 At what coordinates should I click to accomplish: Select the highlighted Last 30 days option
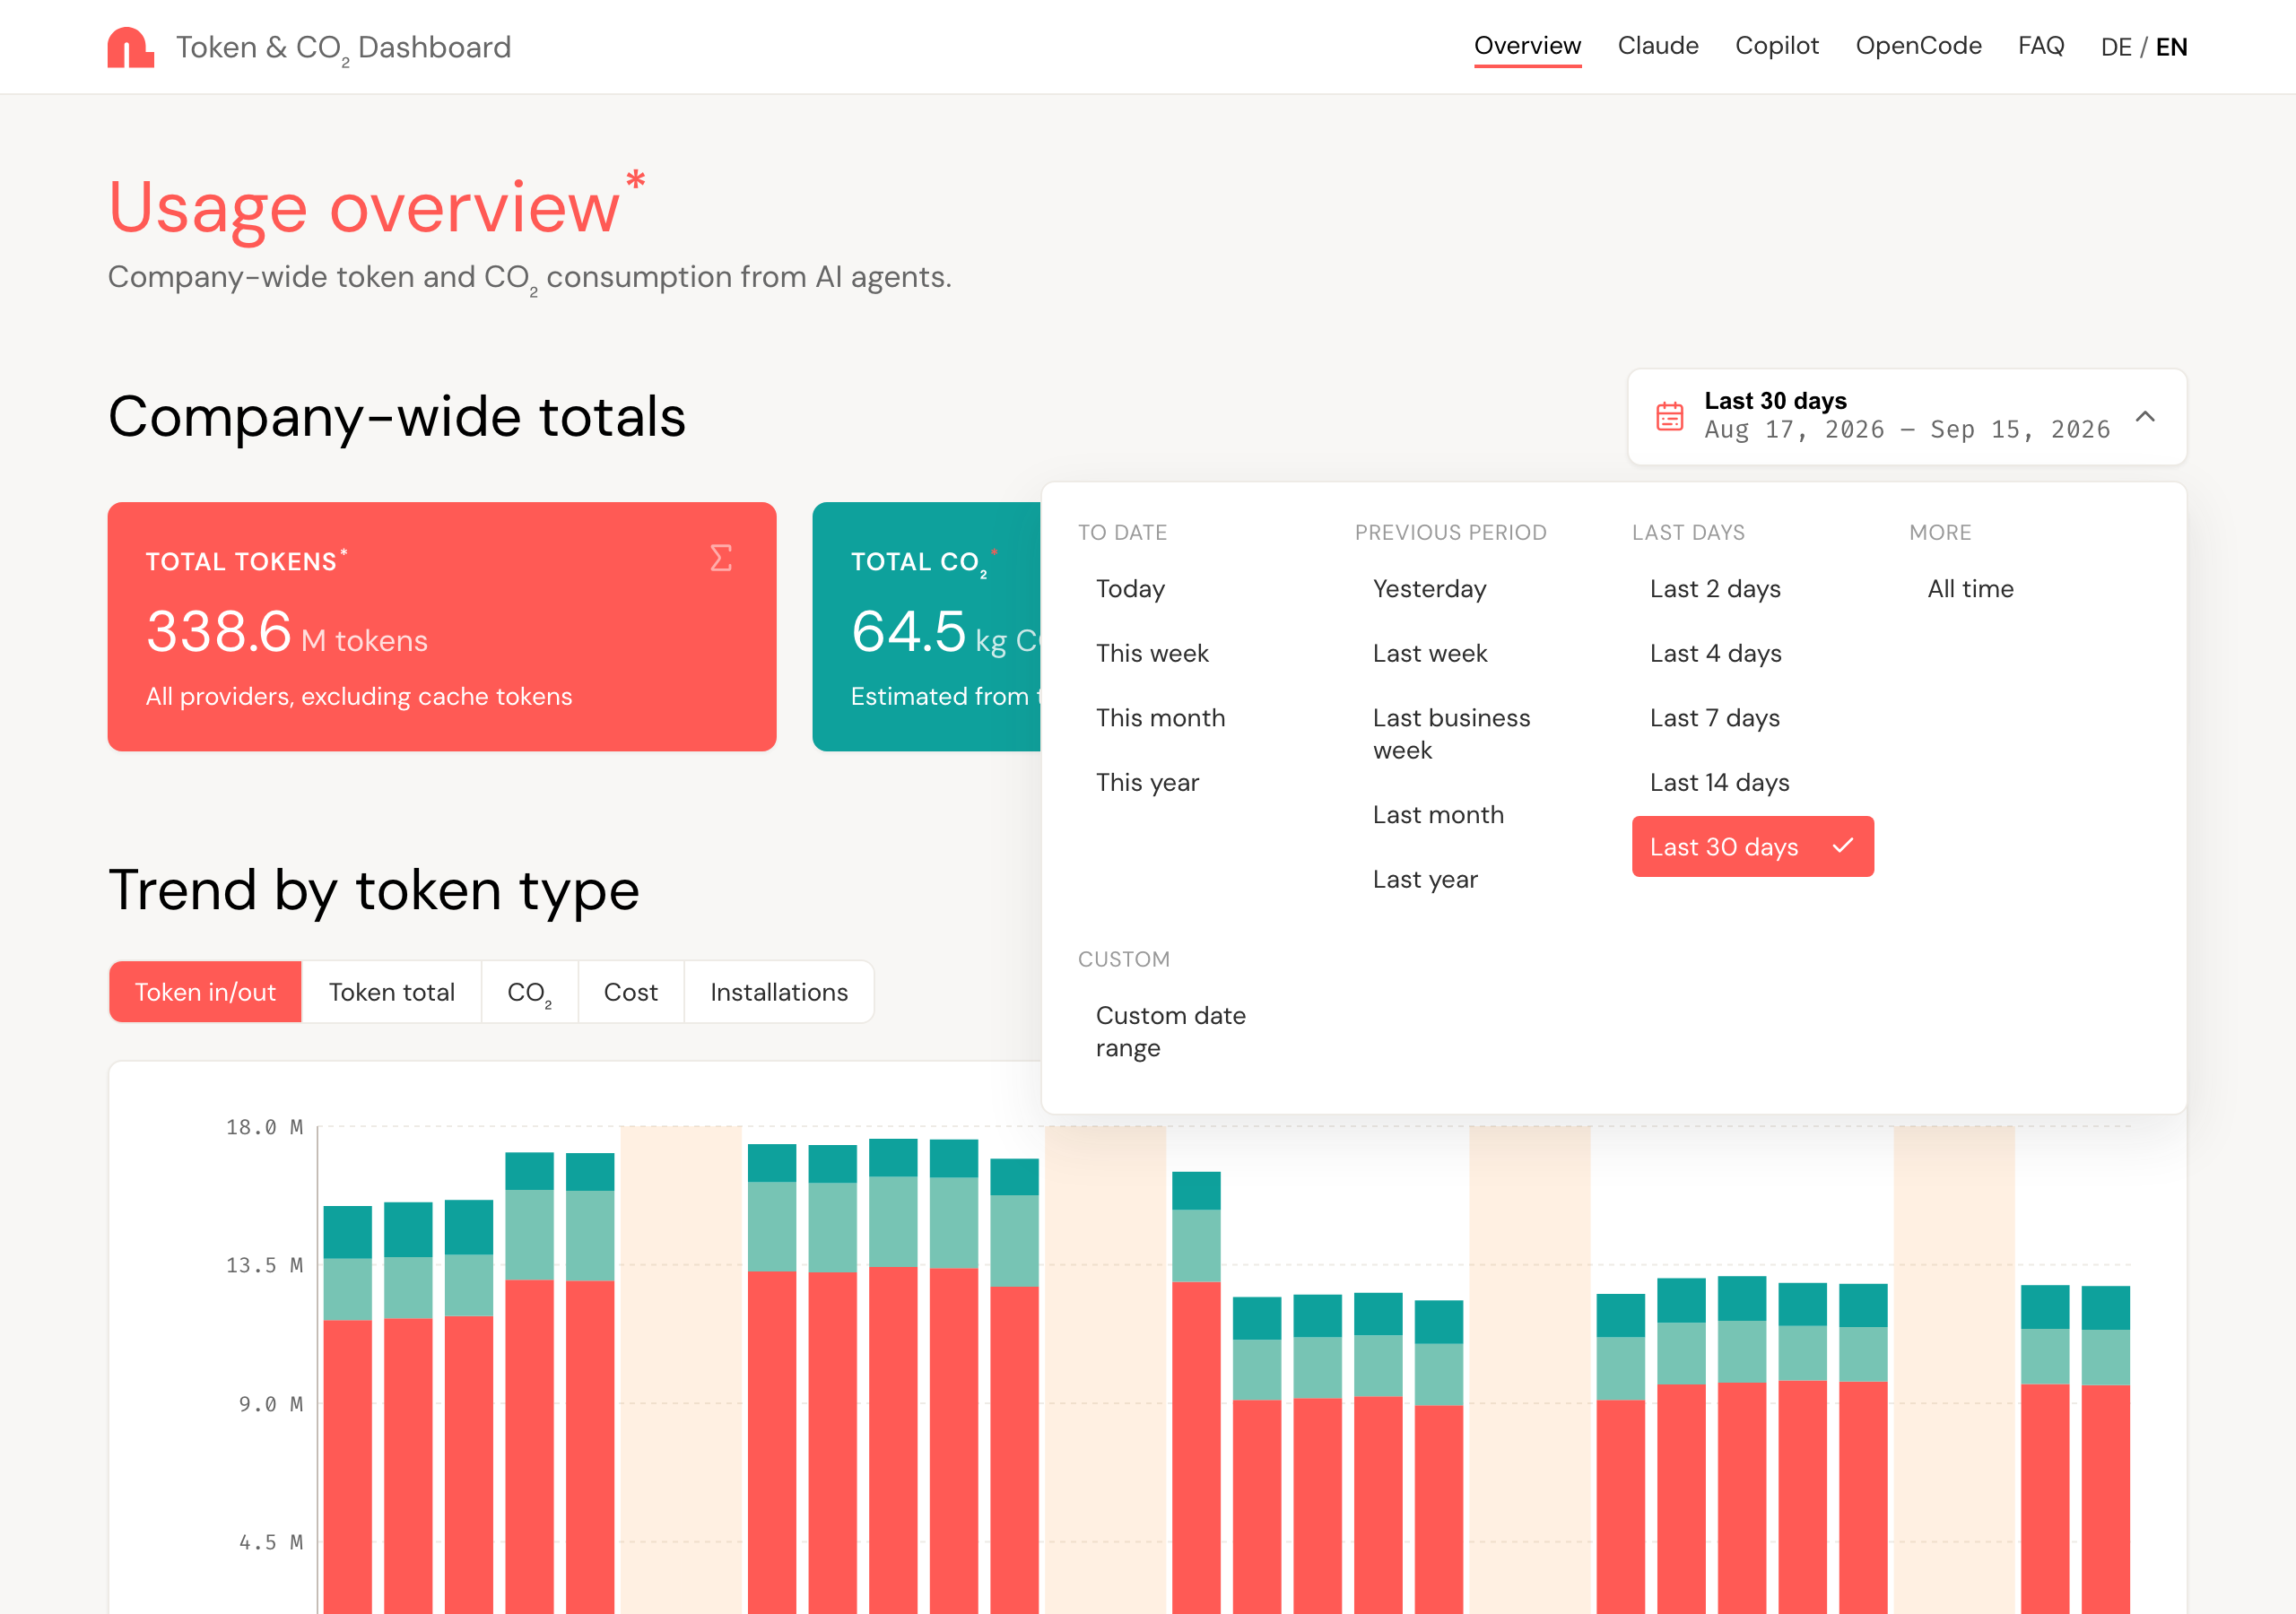point(1753,847)
